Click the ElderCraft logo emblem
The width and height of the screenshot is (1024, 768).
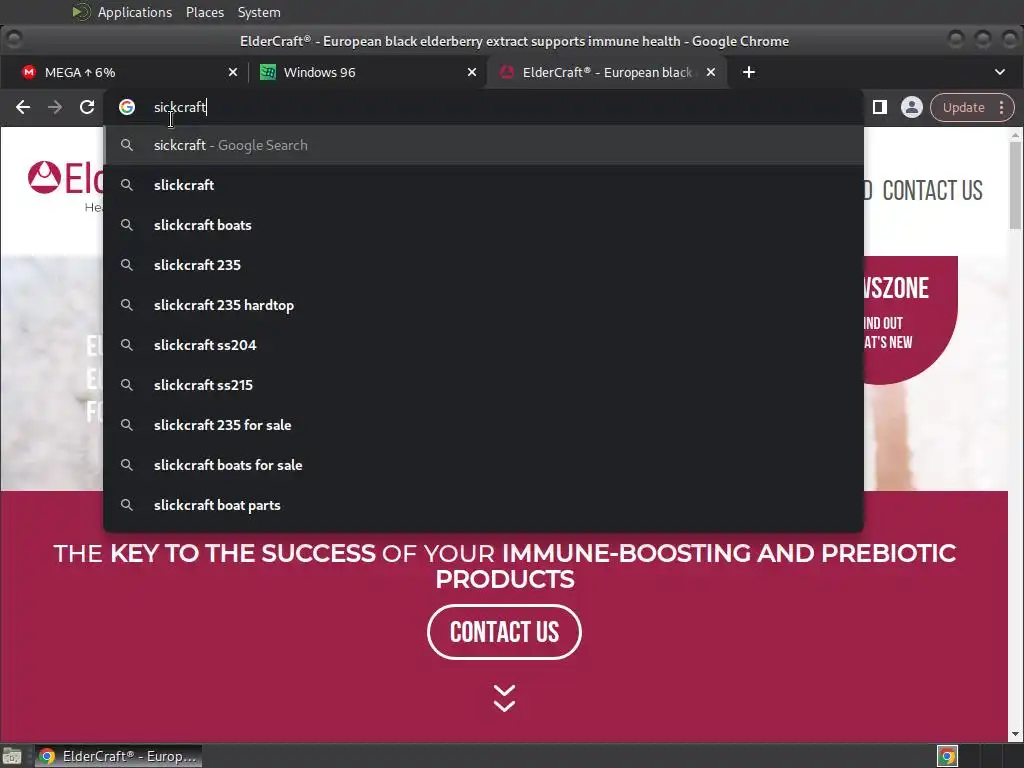click(x=44, y=177)
